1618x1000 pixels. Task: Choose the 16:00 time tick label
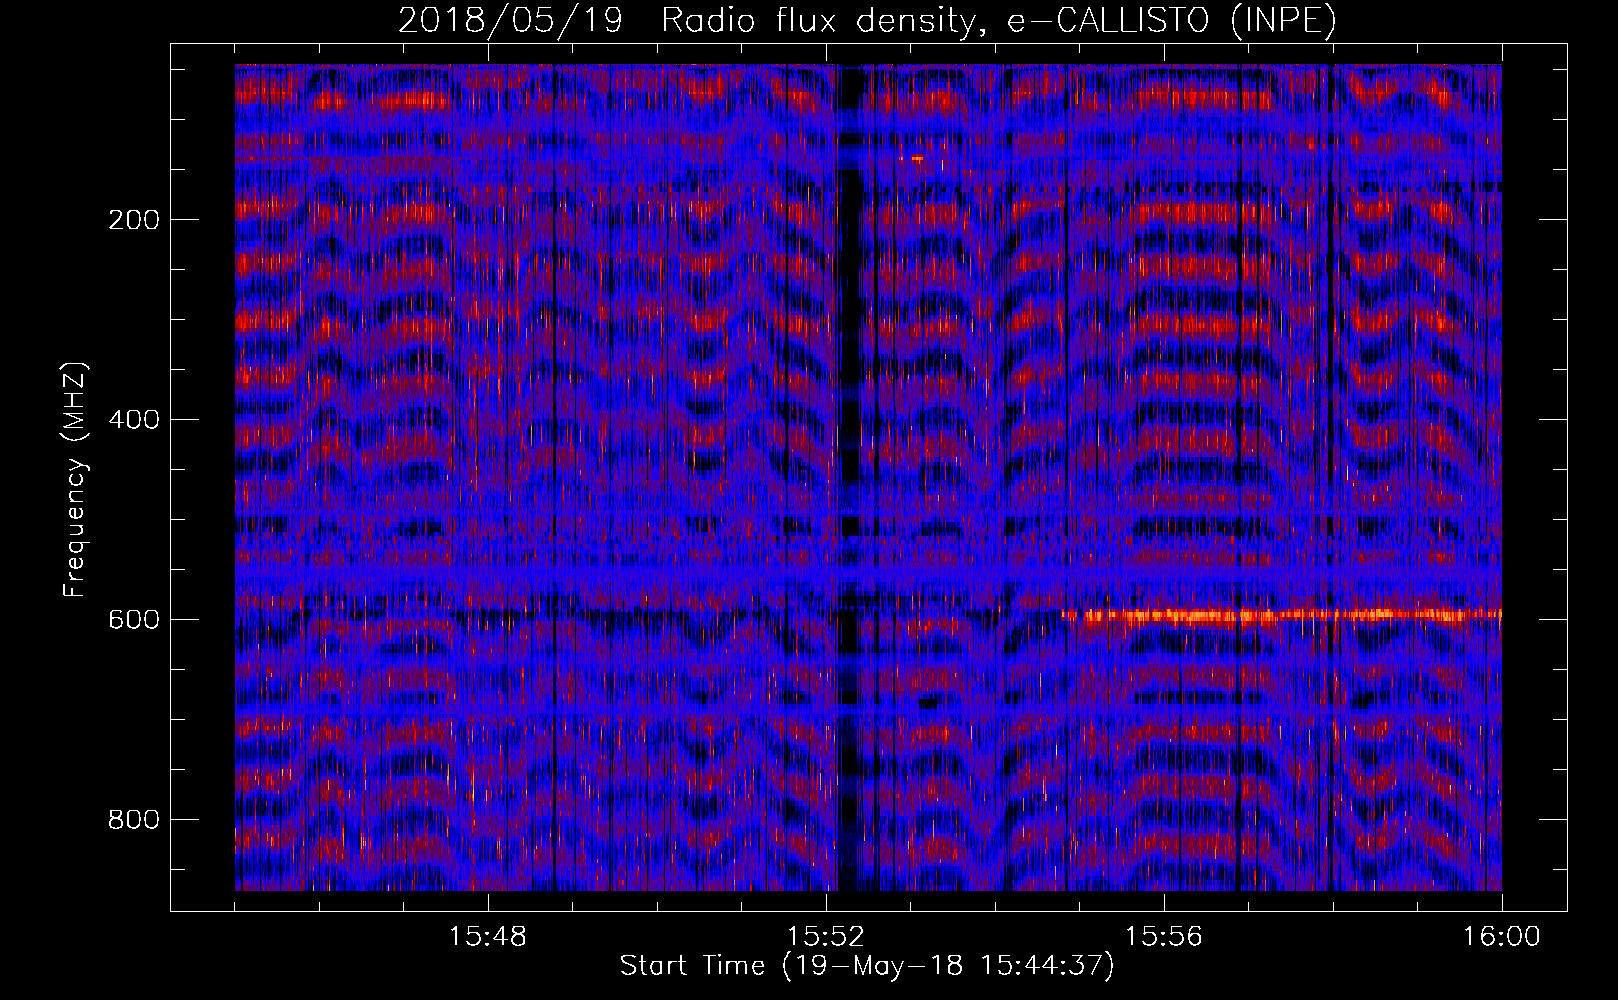[1501, 937]
